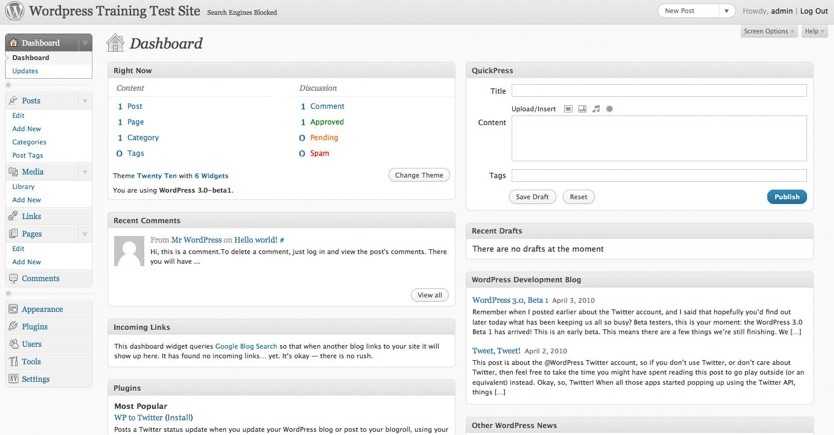Click the Approved comments link

tap(327, 122)
